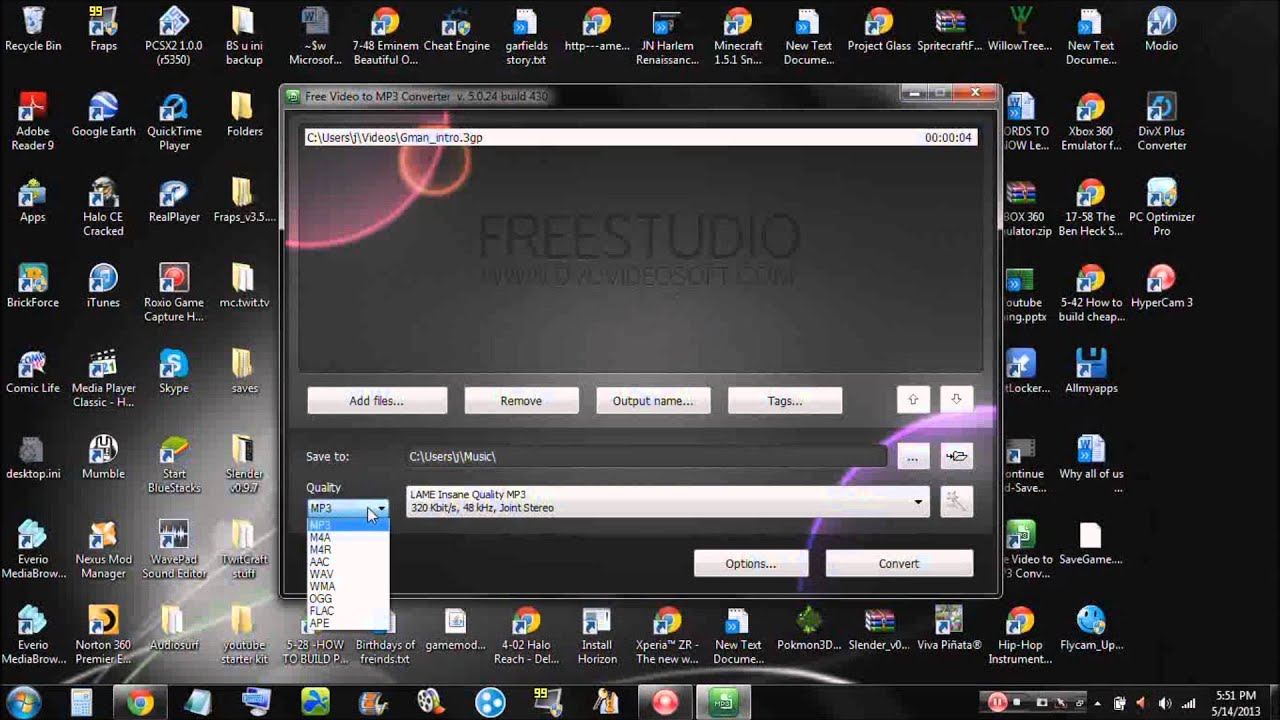
Task: Open the Folders desktop folder
Action: (244, 115)
